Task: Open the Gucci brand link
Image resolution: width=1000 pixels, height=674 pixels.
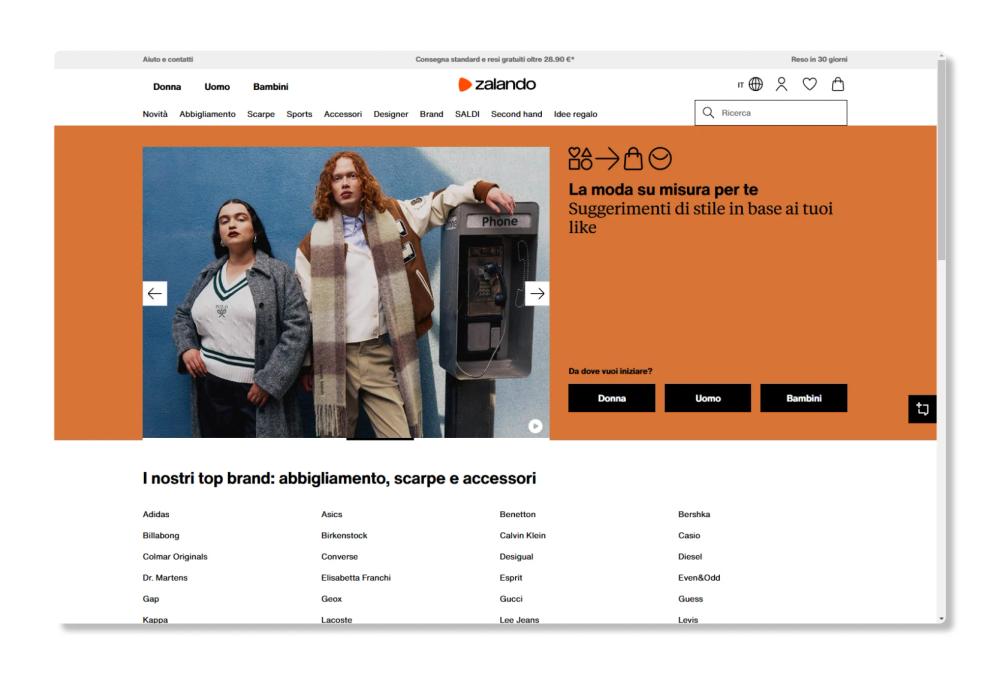Action: tap(511, 598)
